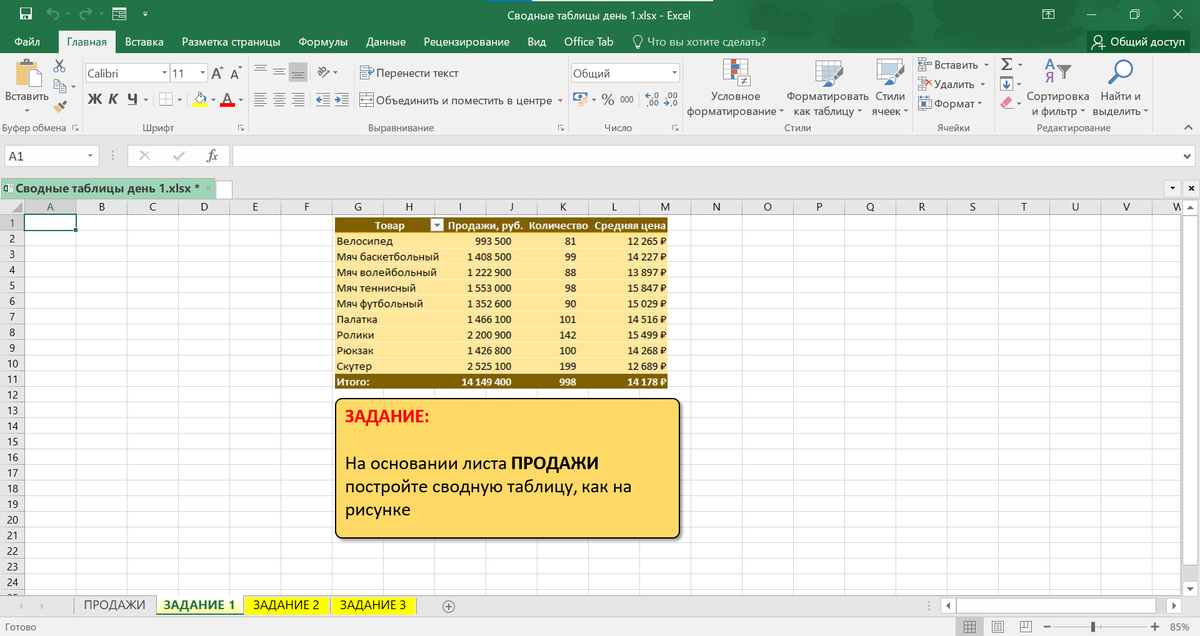The image size is (1200, 636).
Task: Expand Форматировать как таблицу menu
Action: (x=826, y=88)
